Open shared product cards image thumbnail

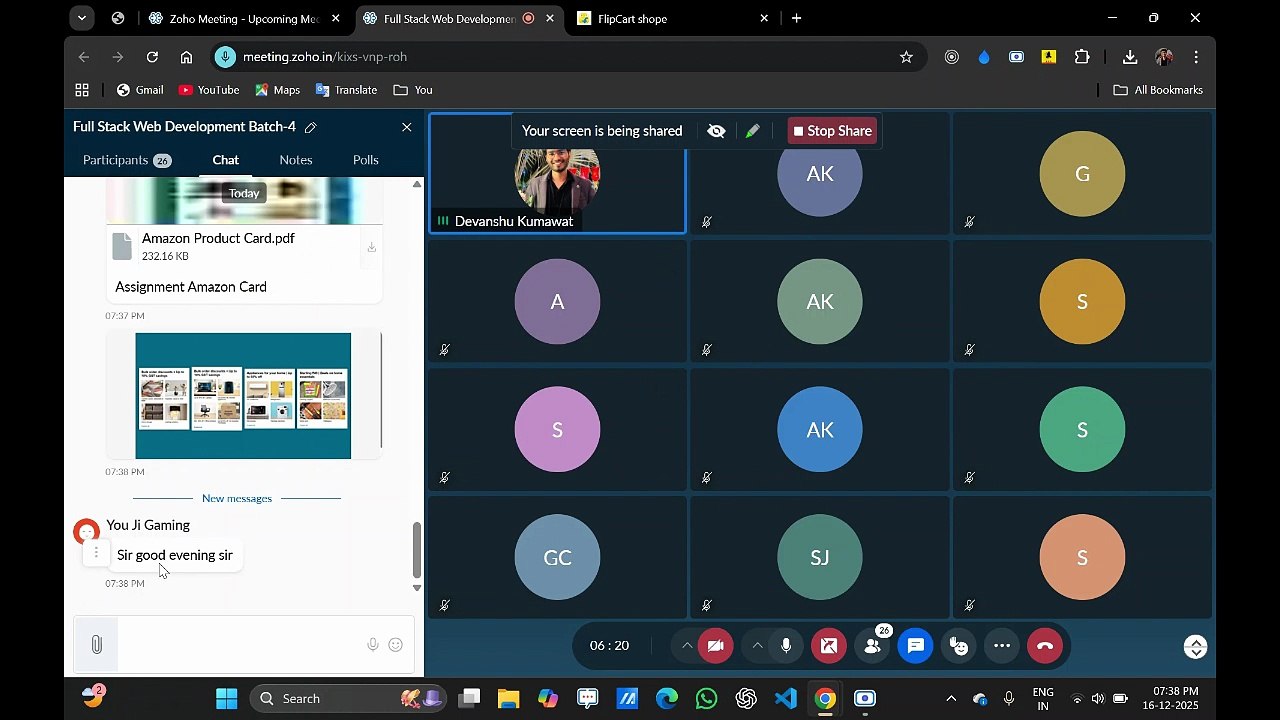(x=243, y=396)
